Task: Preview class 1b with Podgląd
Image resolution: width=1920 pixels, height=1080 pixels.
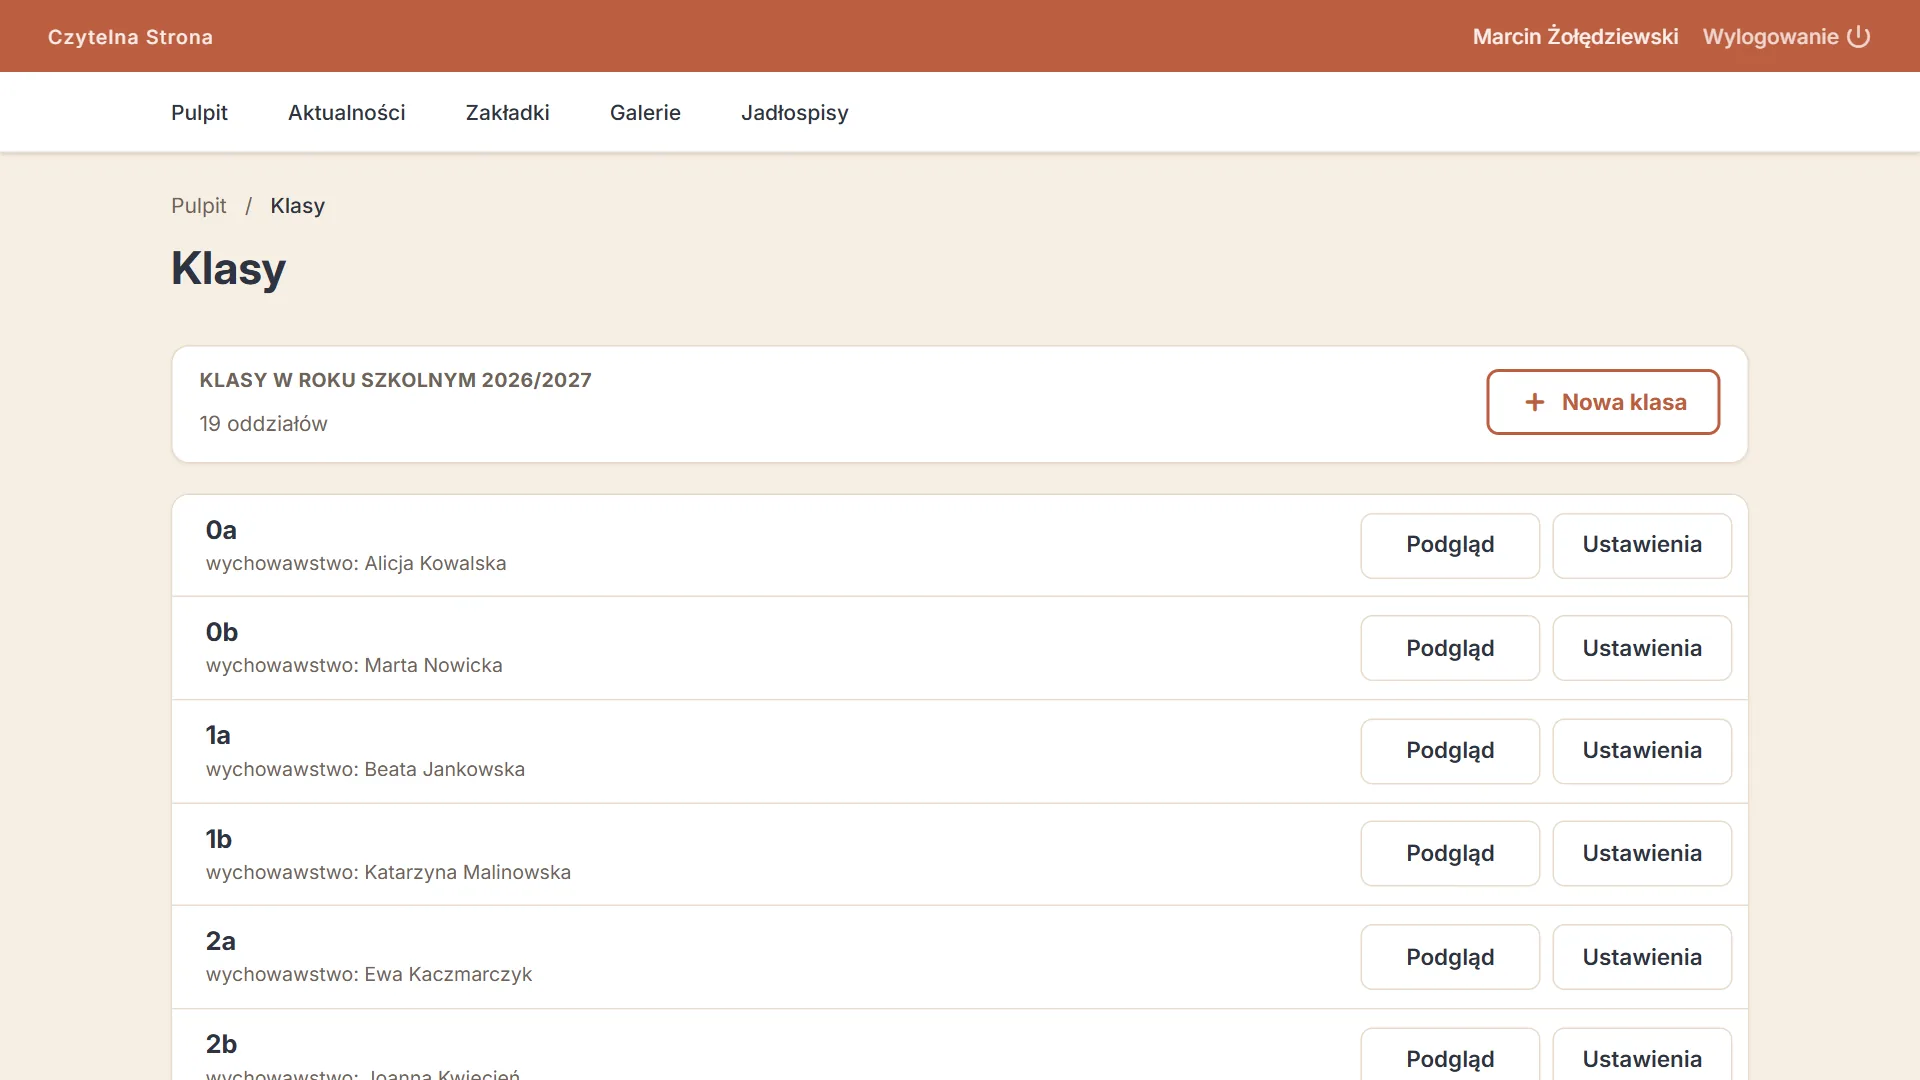Action: pyautogui.click(x=1450, y=854)
